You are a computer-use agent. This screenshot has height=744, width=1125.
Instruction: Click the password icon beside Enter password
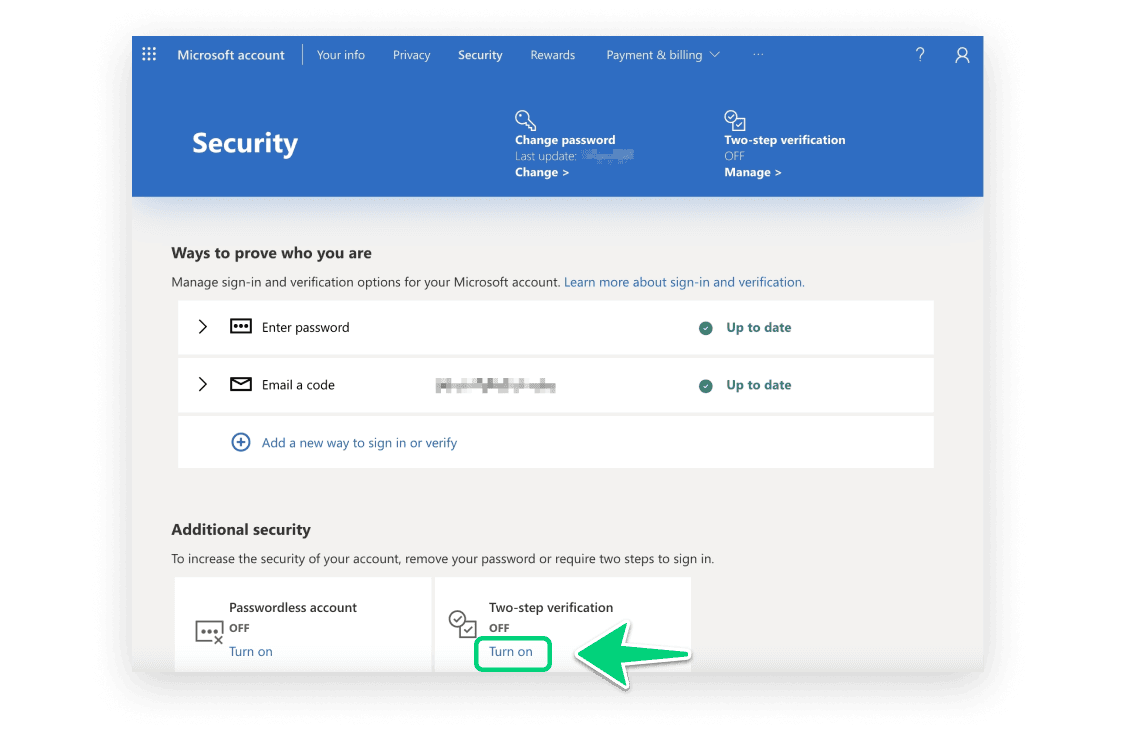click(241, 327)
